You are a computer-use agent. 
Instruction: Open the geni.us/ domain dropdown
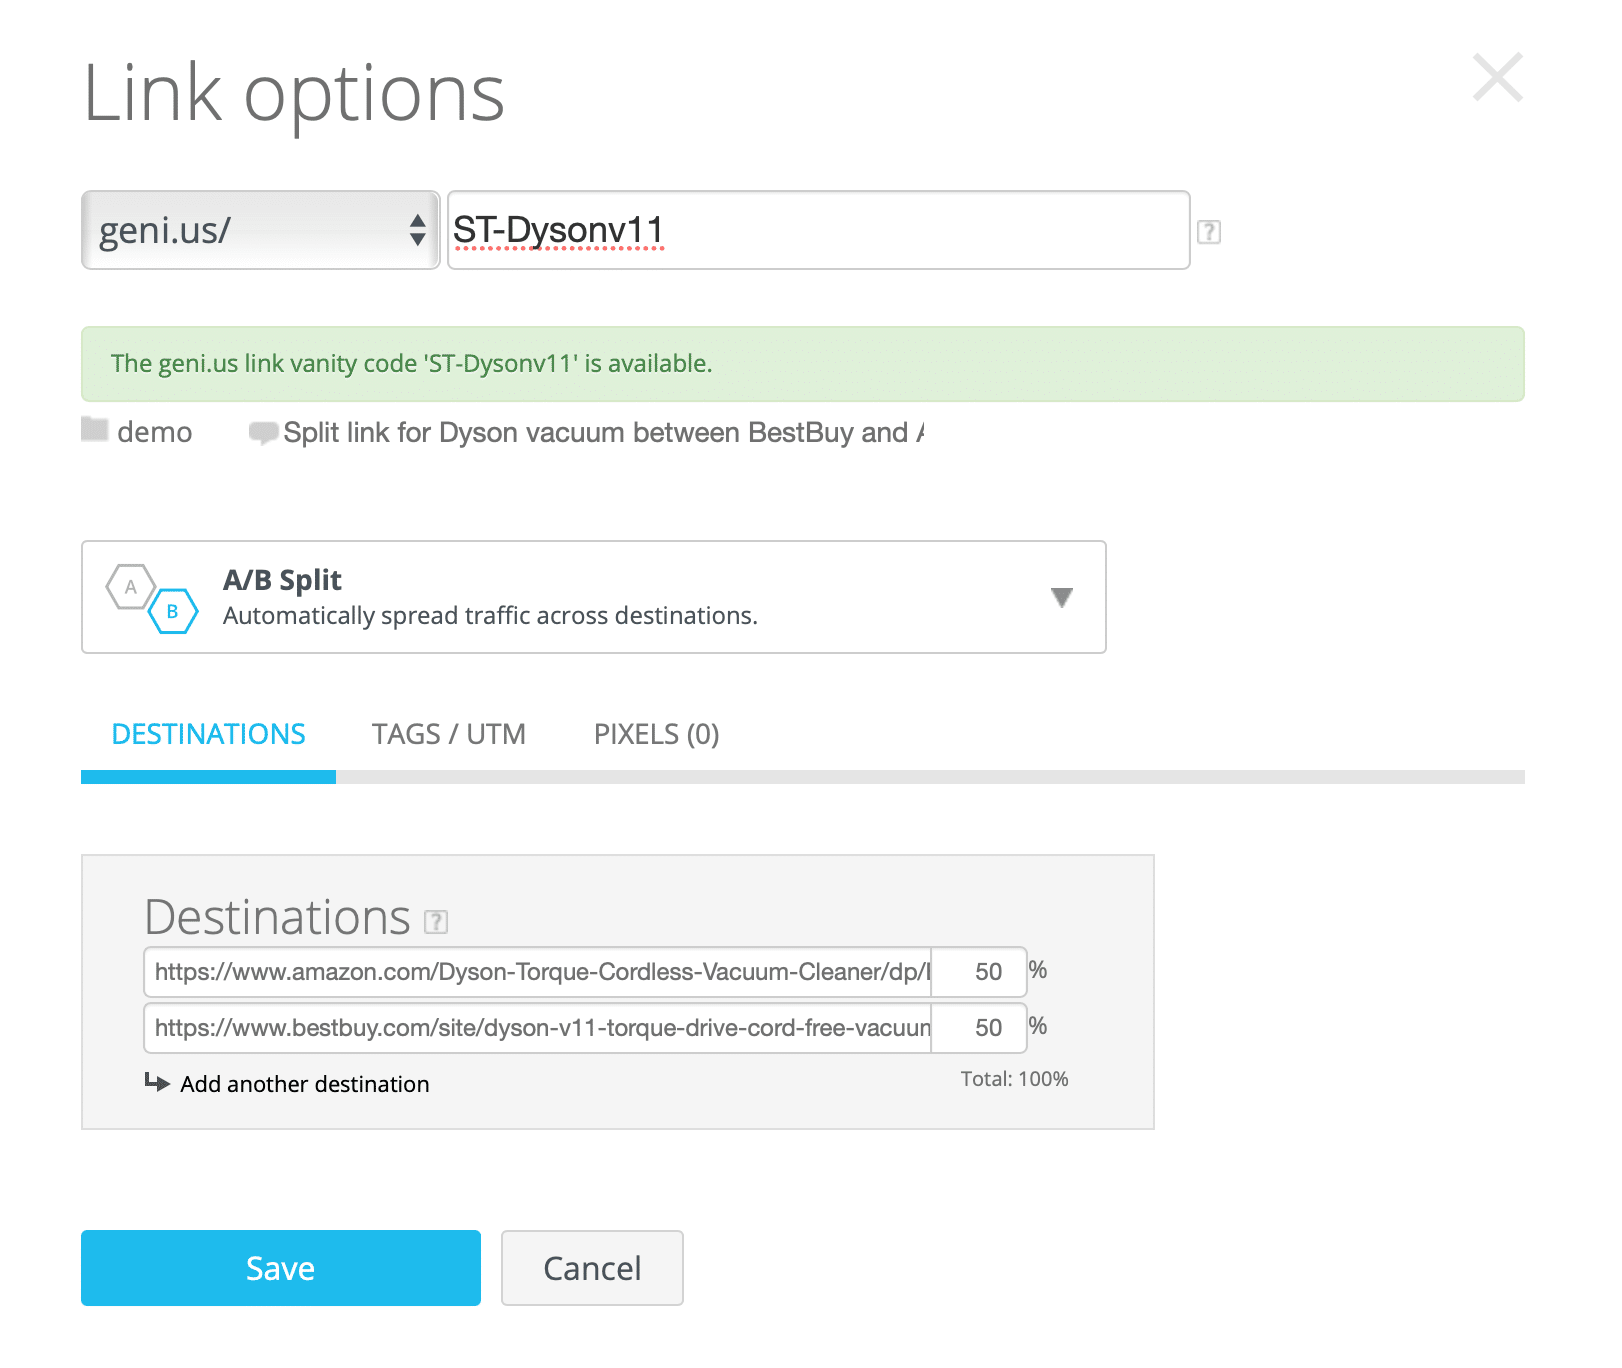point(260,230)
